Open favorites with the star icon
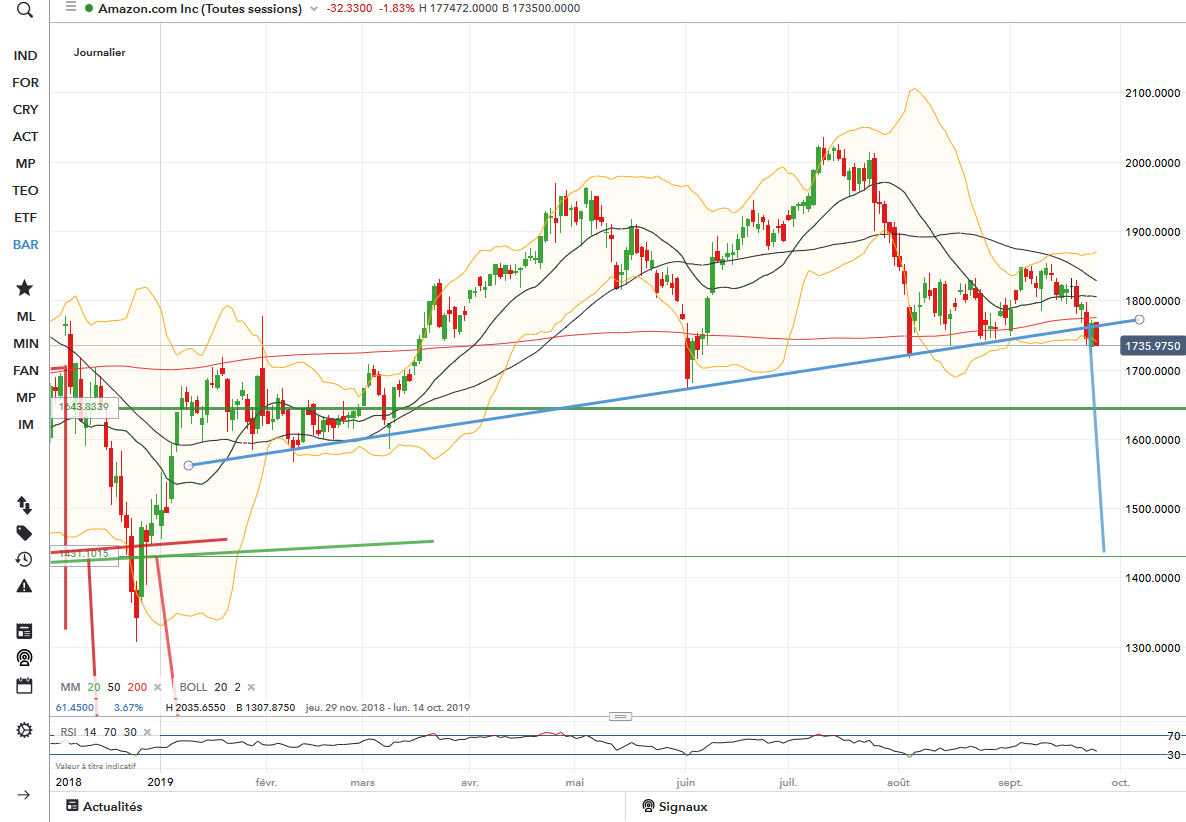 point(24,287)
